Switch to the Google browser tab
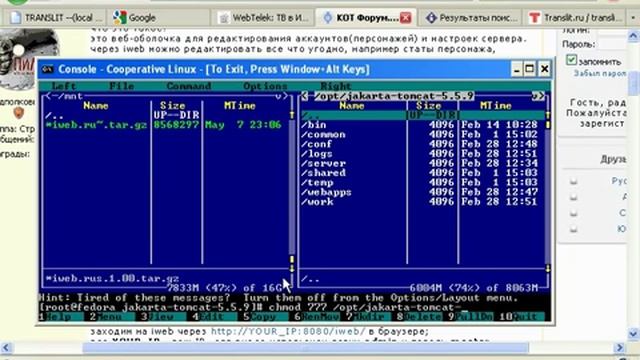The image size is (640, 360). 158,18
